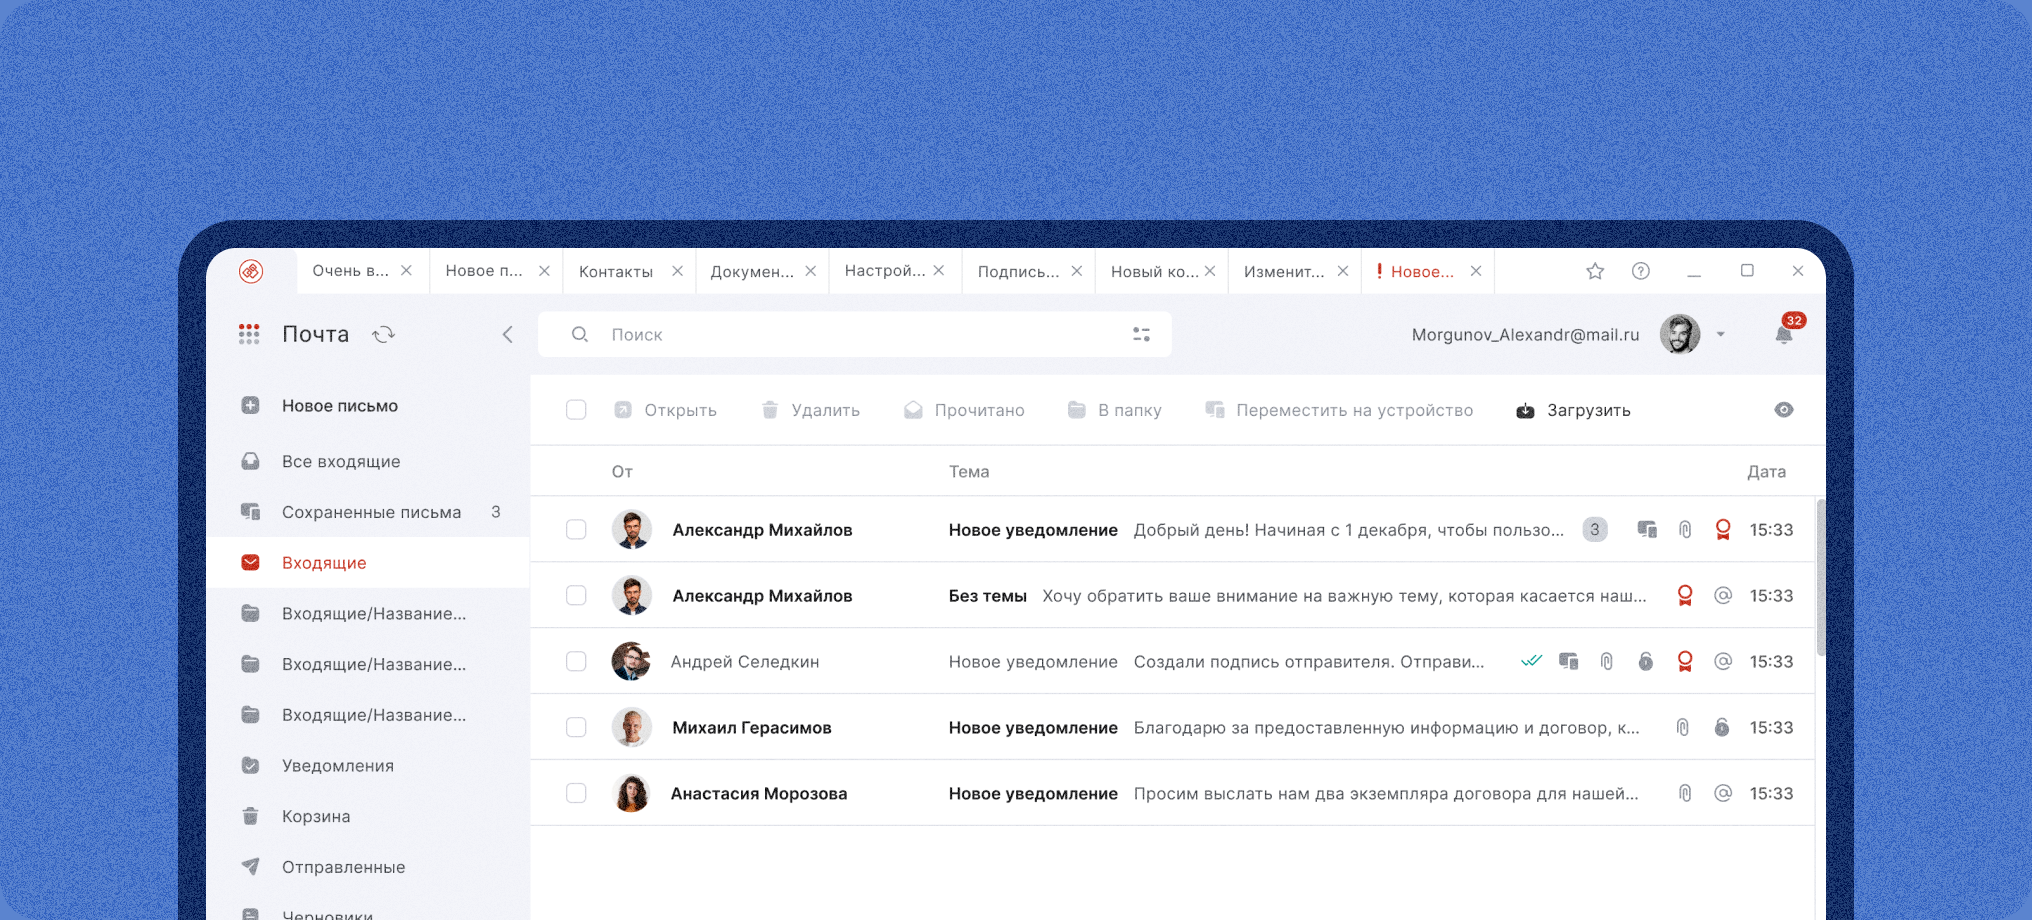Click the device icon in Андрей Селедкин row
This screenshot has height=920, width=2032.
coord(1569,661)
